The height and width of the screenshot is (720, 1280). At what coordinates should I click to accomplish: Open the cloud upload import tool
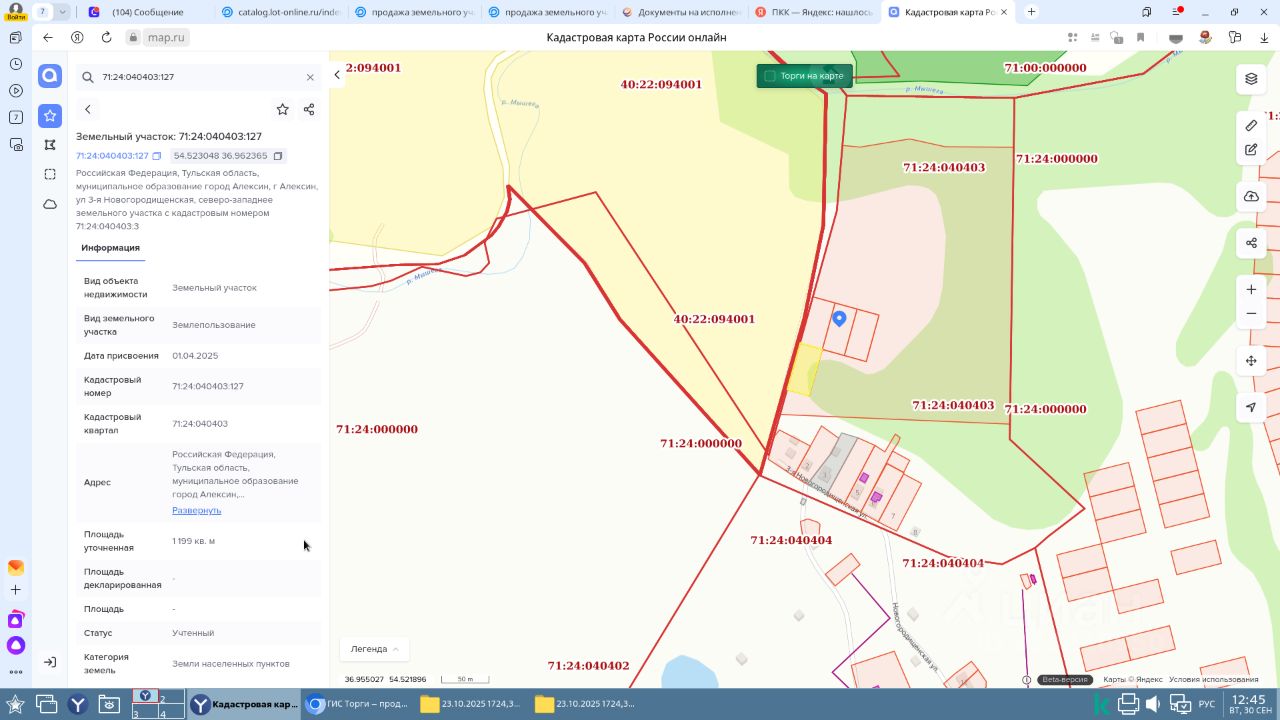click(1251, 197)
